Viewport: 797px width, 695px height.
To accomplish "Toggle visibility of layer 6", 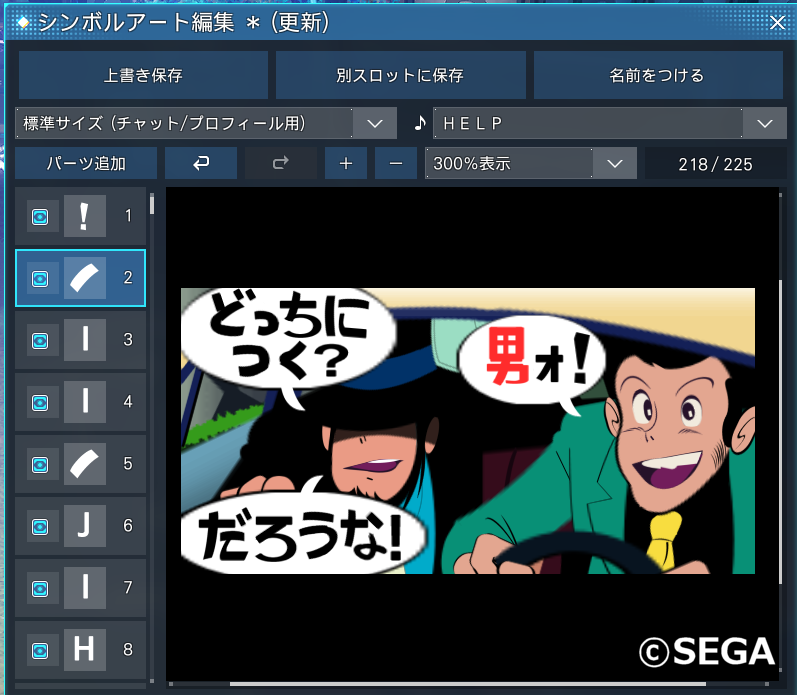I will click(x=41, y=527).
